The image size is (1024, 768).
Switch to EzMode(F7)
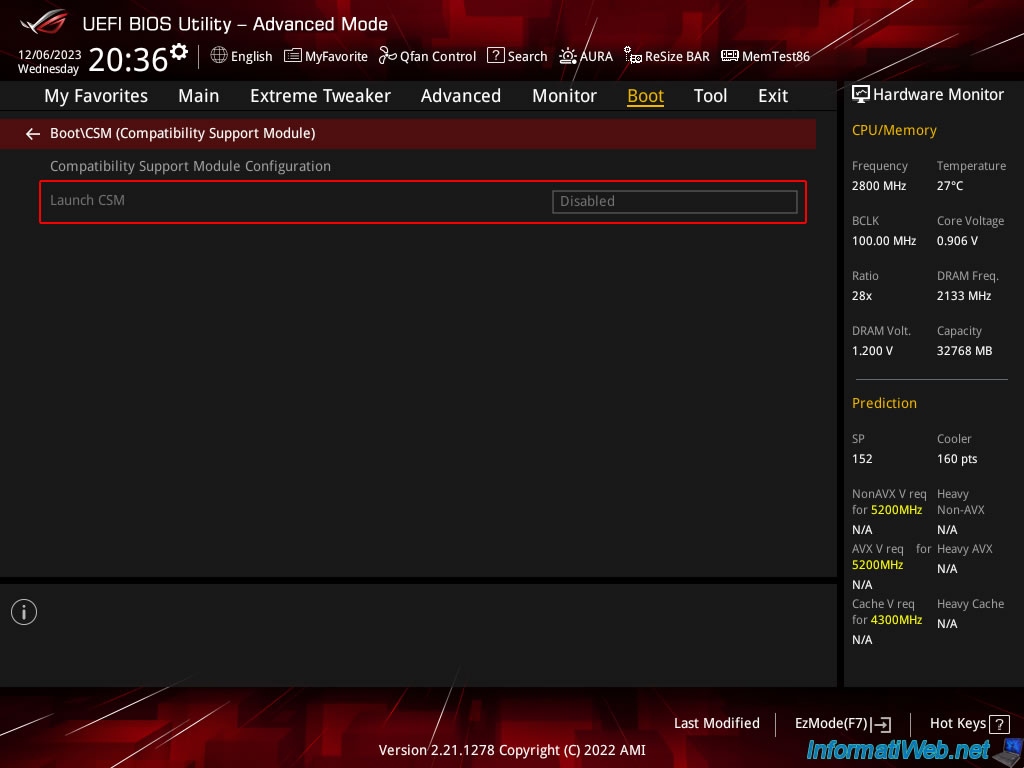[x=842, y=723]
